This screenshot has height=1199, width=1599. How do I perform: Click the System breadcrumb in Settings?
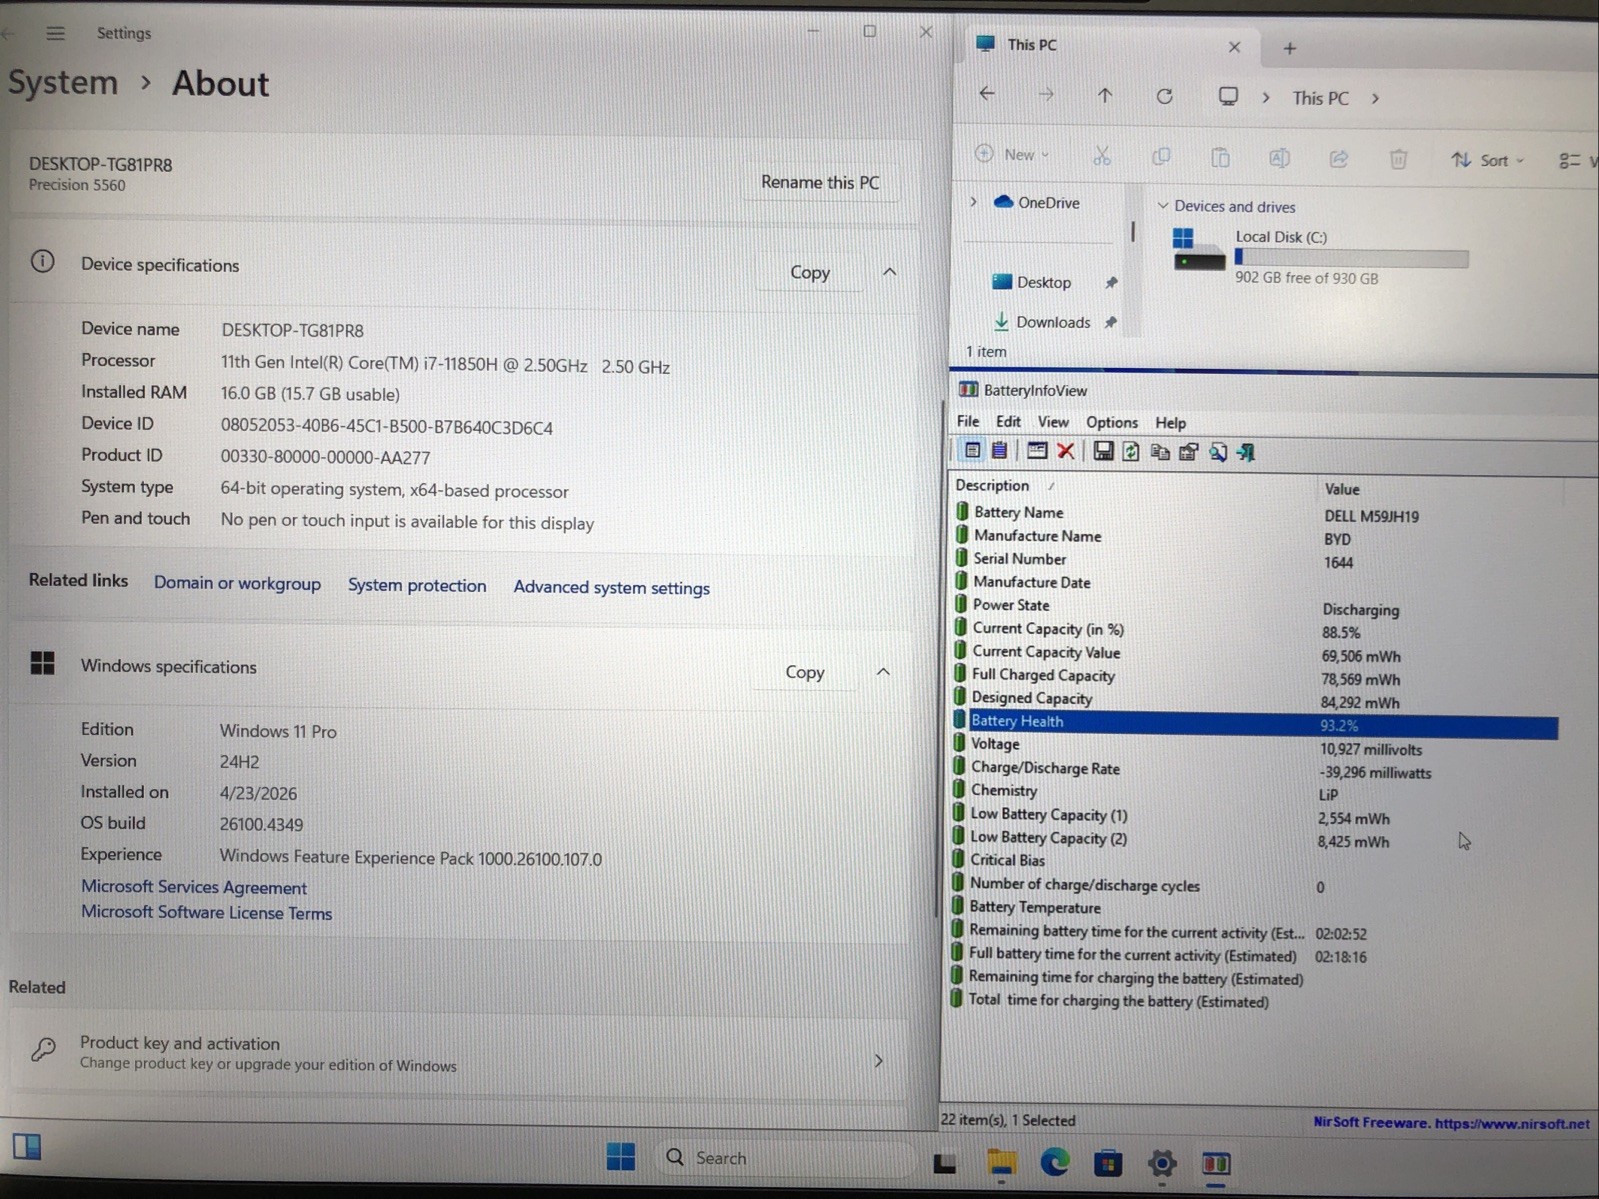62,82
